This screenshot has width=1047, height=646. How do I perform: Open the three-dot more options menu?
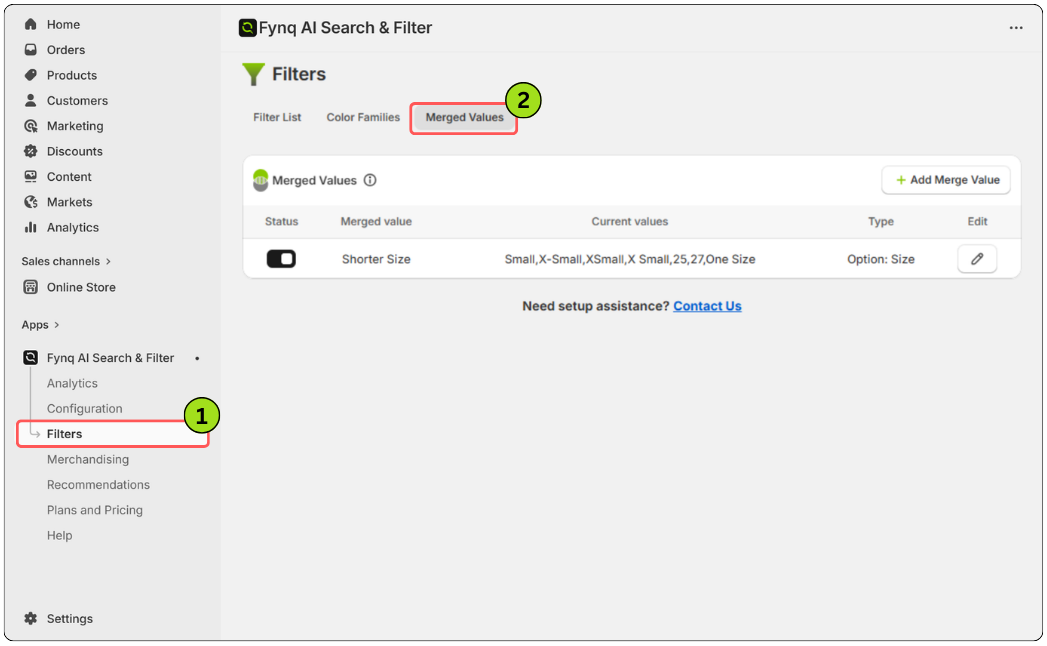pyautogui.click(x=1016, y=28)
